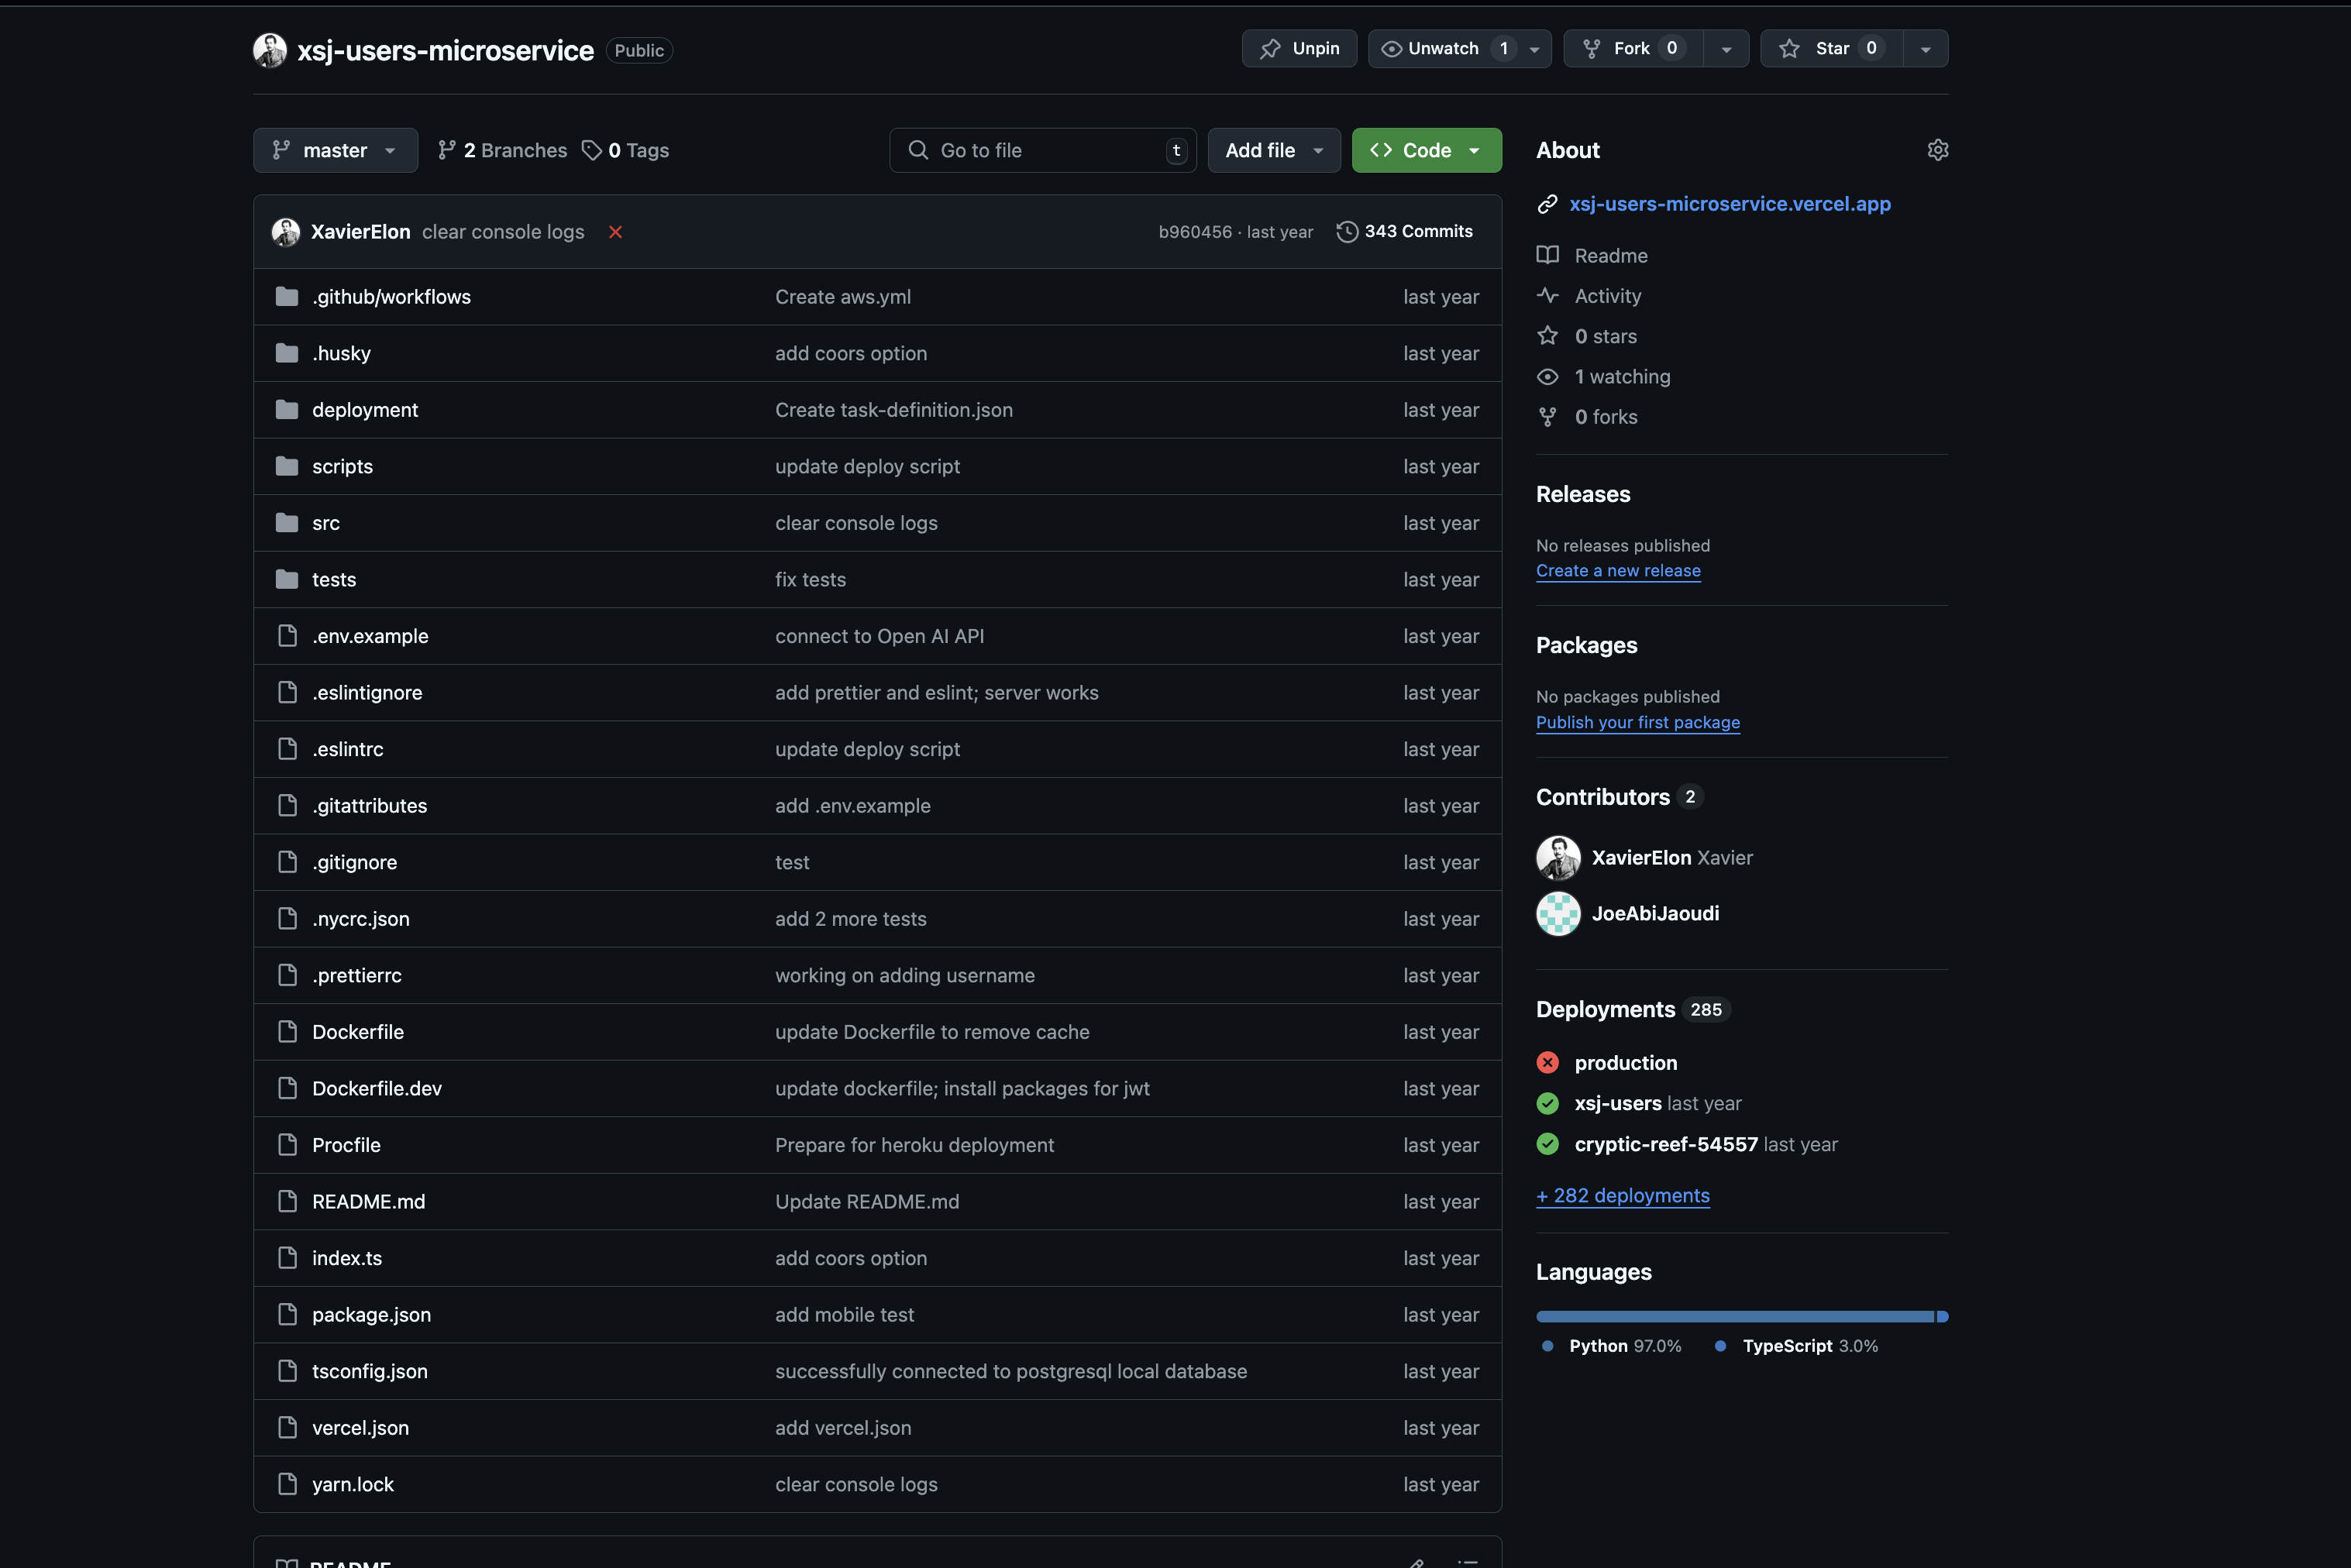Open tsconfig.json file
The width and height of the screenshot is (2351, 1568).
[370, 1371]
